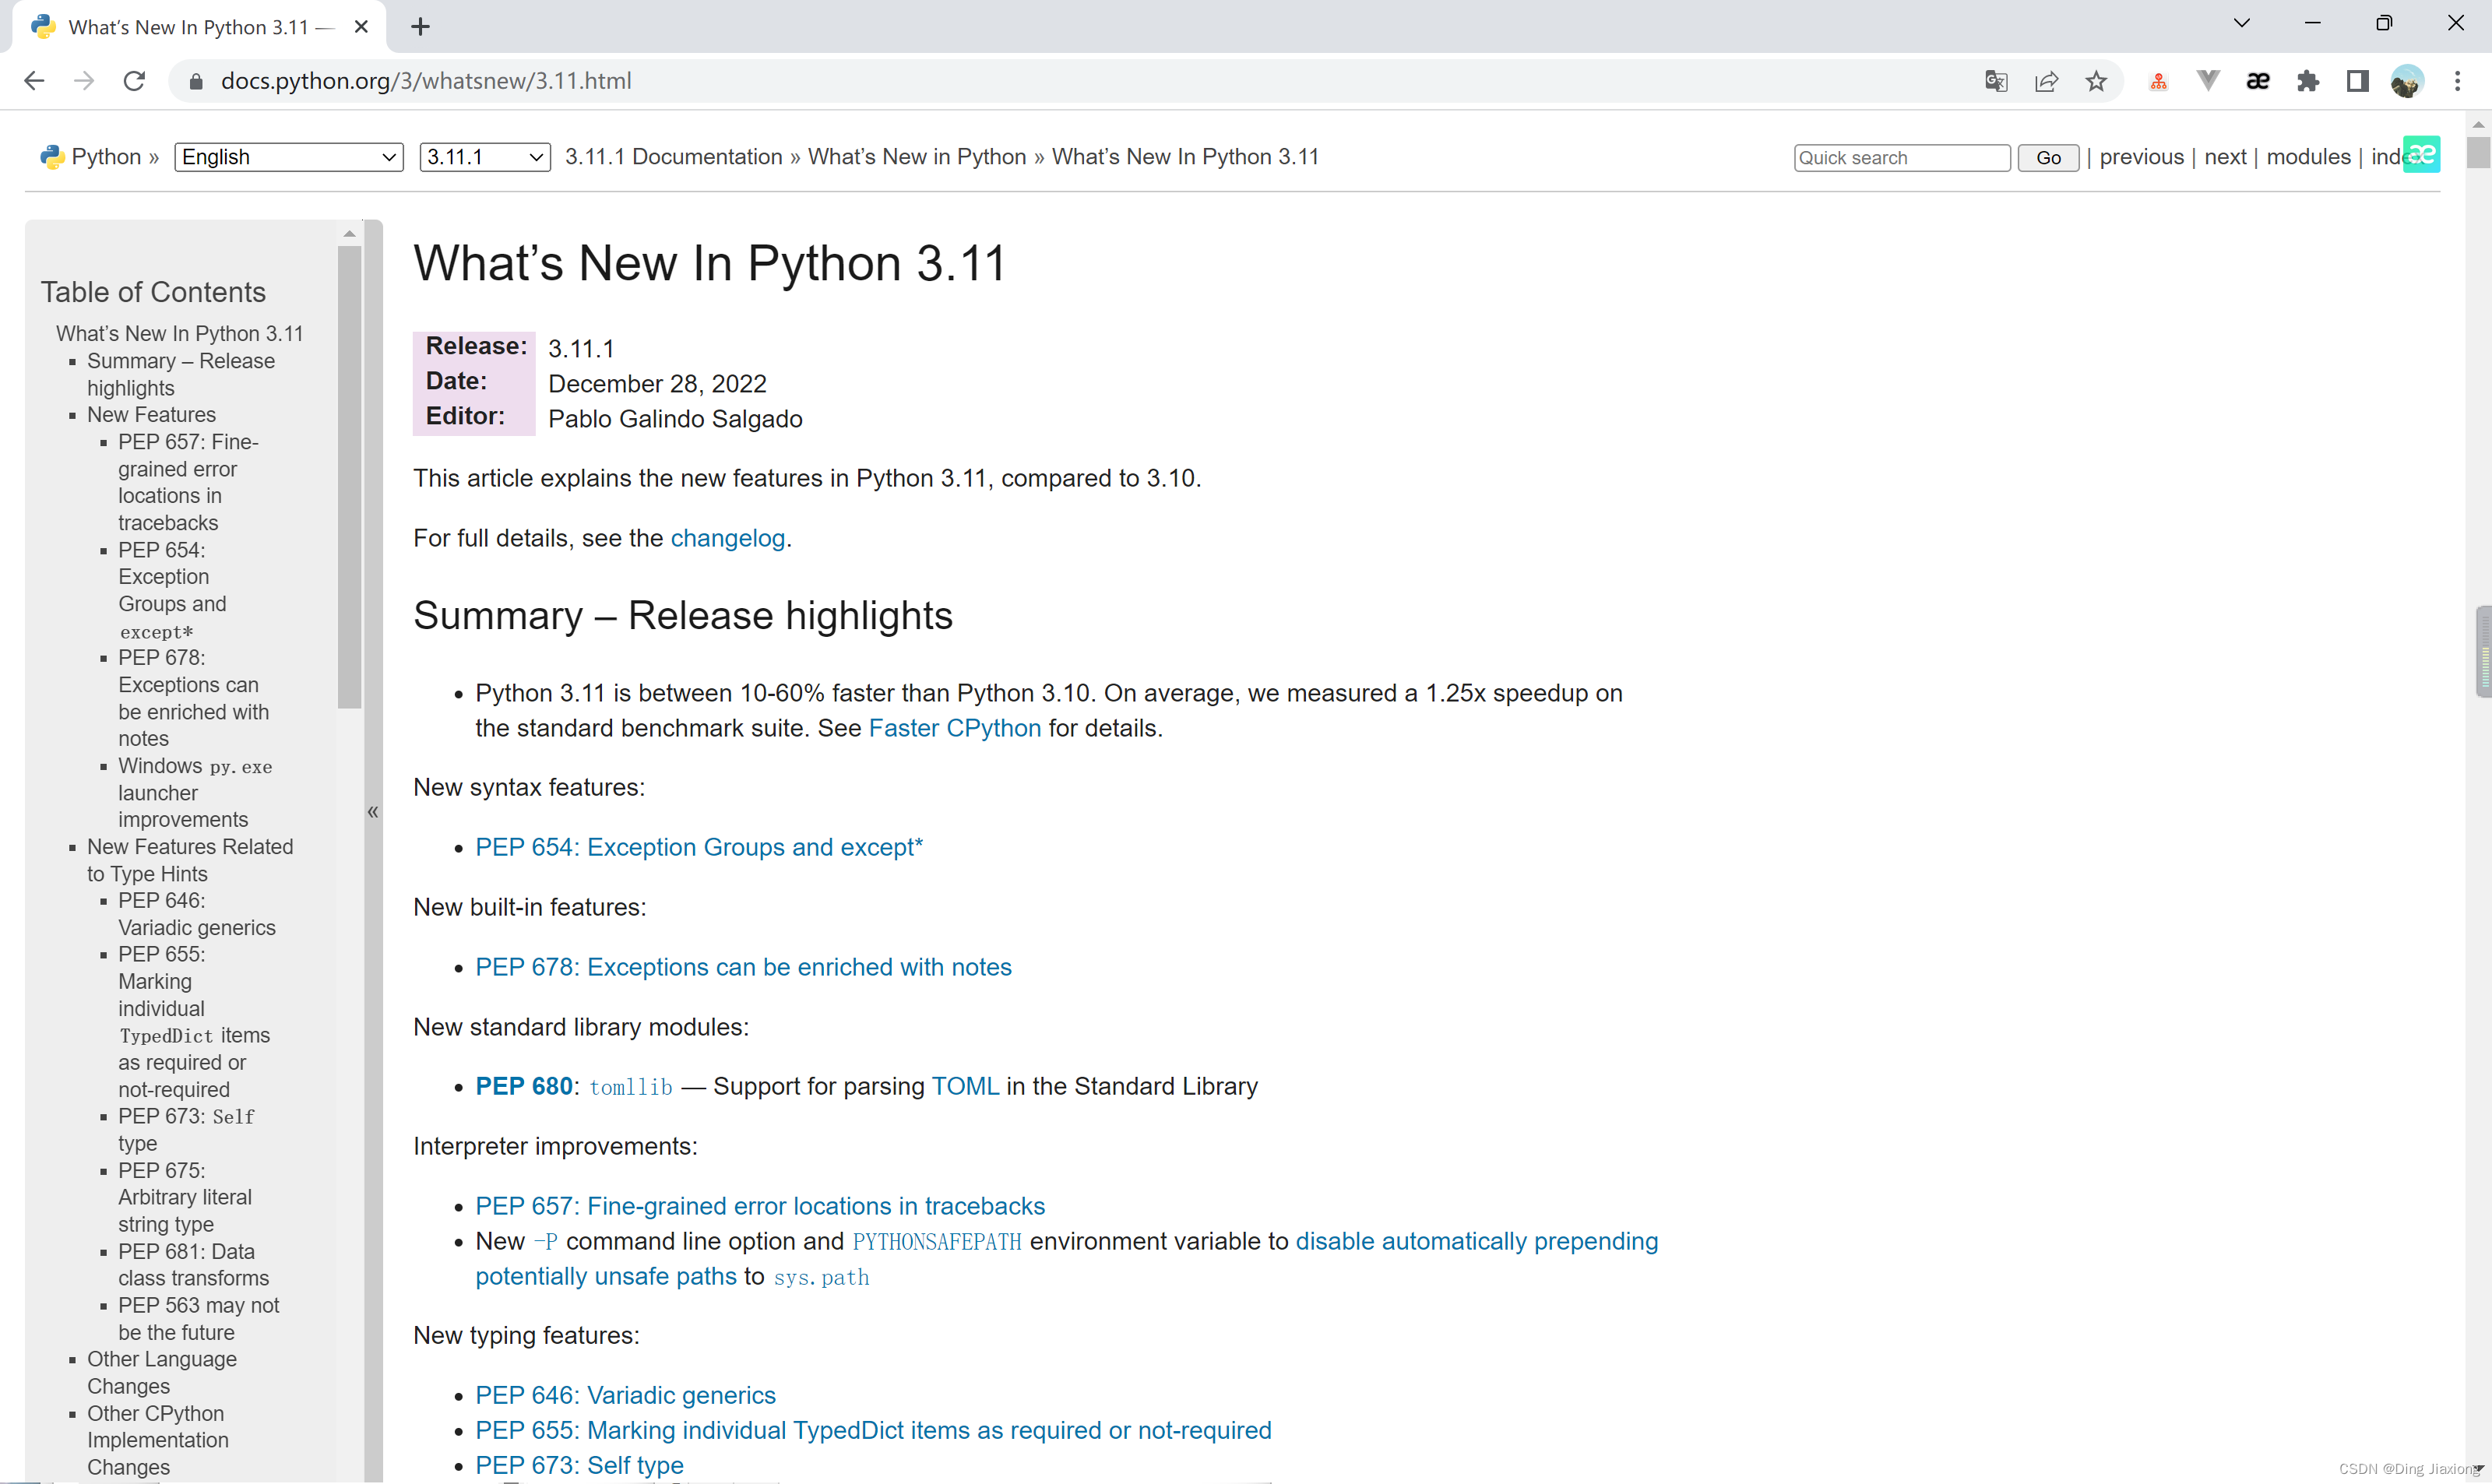Select PEP 681 Data class transforms in sidebar
Screen dimensions: 2492x1484
(x=193, y=1265)
